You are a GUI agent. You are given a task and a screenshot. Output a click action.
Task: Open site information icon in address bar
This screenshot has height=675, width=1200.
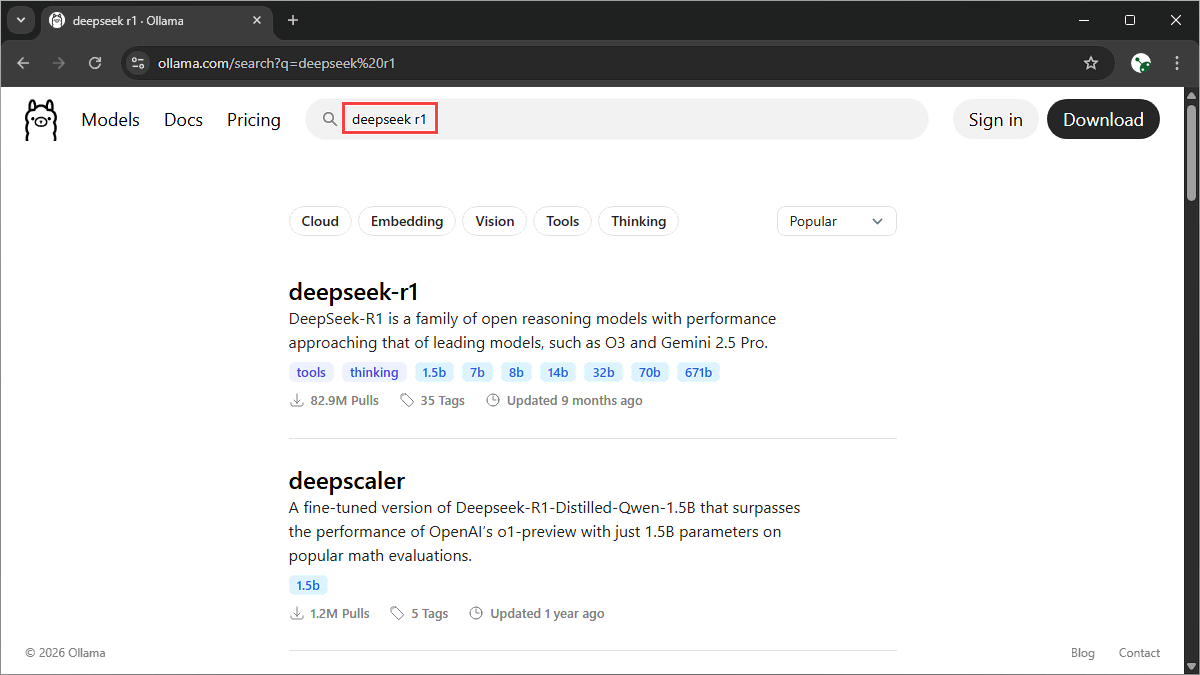pyautogui.click(x=139, y=63)
